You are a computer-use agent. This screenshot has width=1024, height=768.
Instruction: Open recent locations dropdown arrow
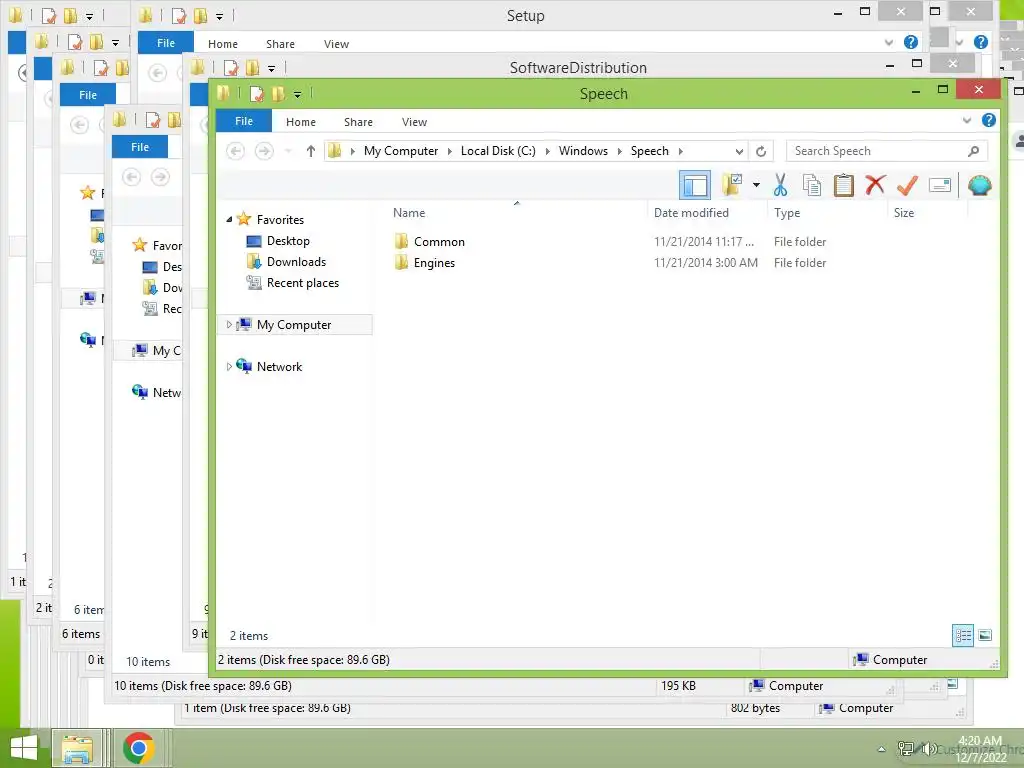(x=288, y=152)
